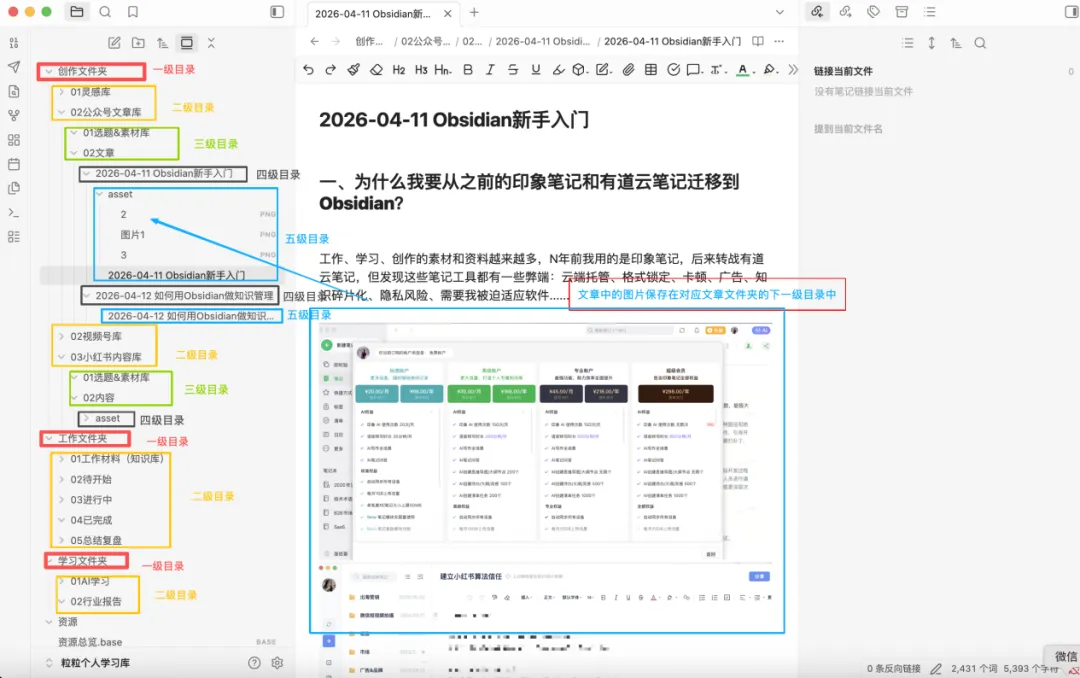Apply H2 heading format
The height and width of the screenshot is (678, 1080).
[x=399, y=70]
